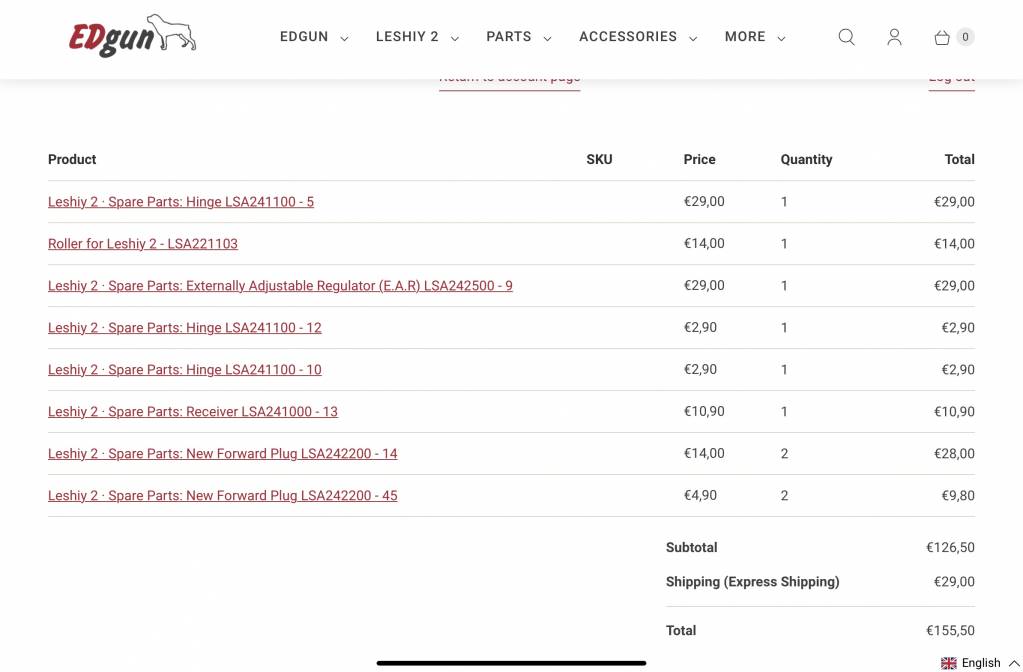Expand the ACCESSORIES menu chevron

coord(693,38)
